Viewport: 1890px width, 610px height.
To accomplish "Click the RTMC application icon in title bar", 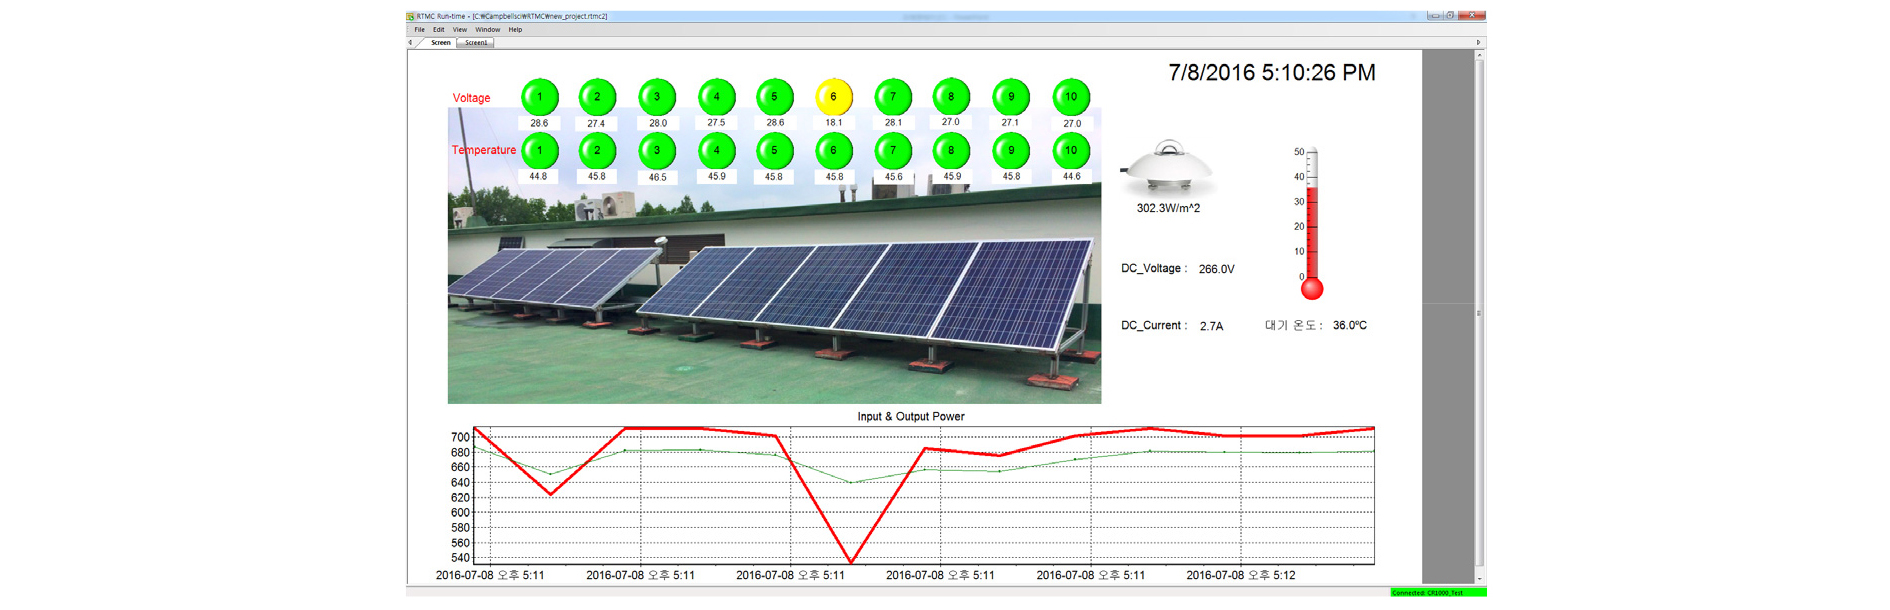I will tap(411, 16).
